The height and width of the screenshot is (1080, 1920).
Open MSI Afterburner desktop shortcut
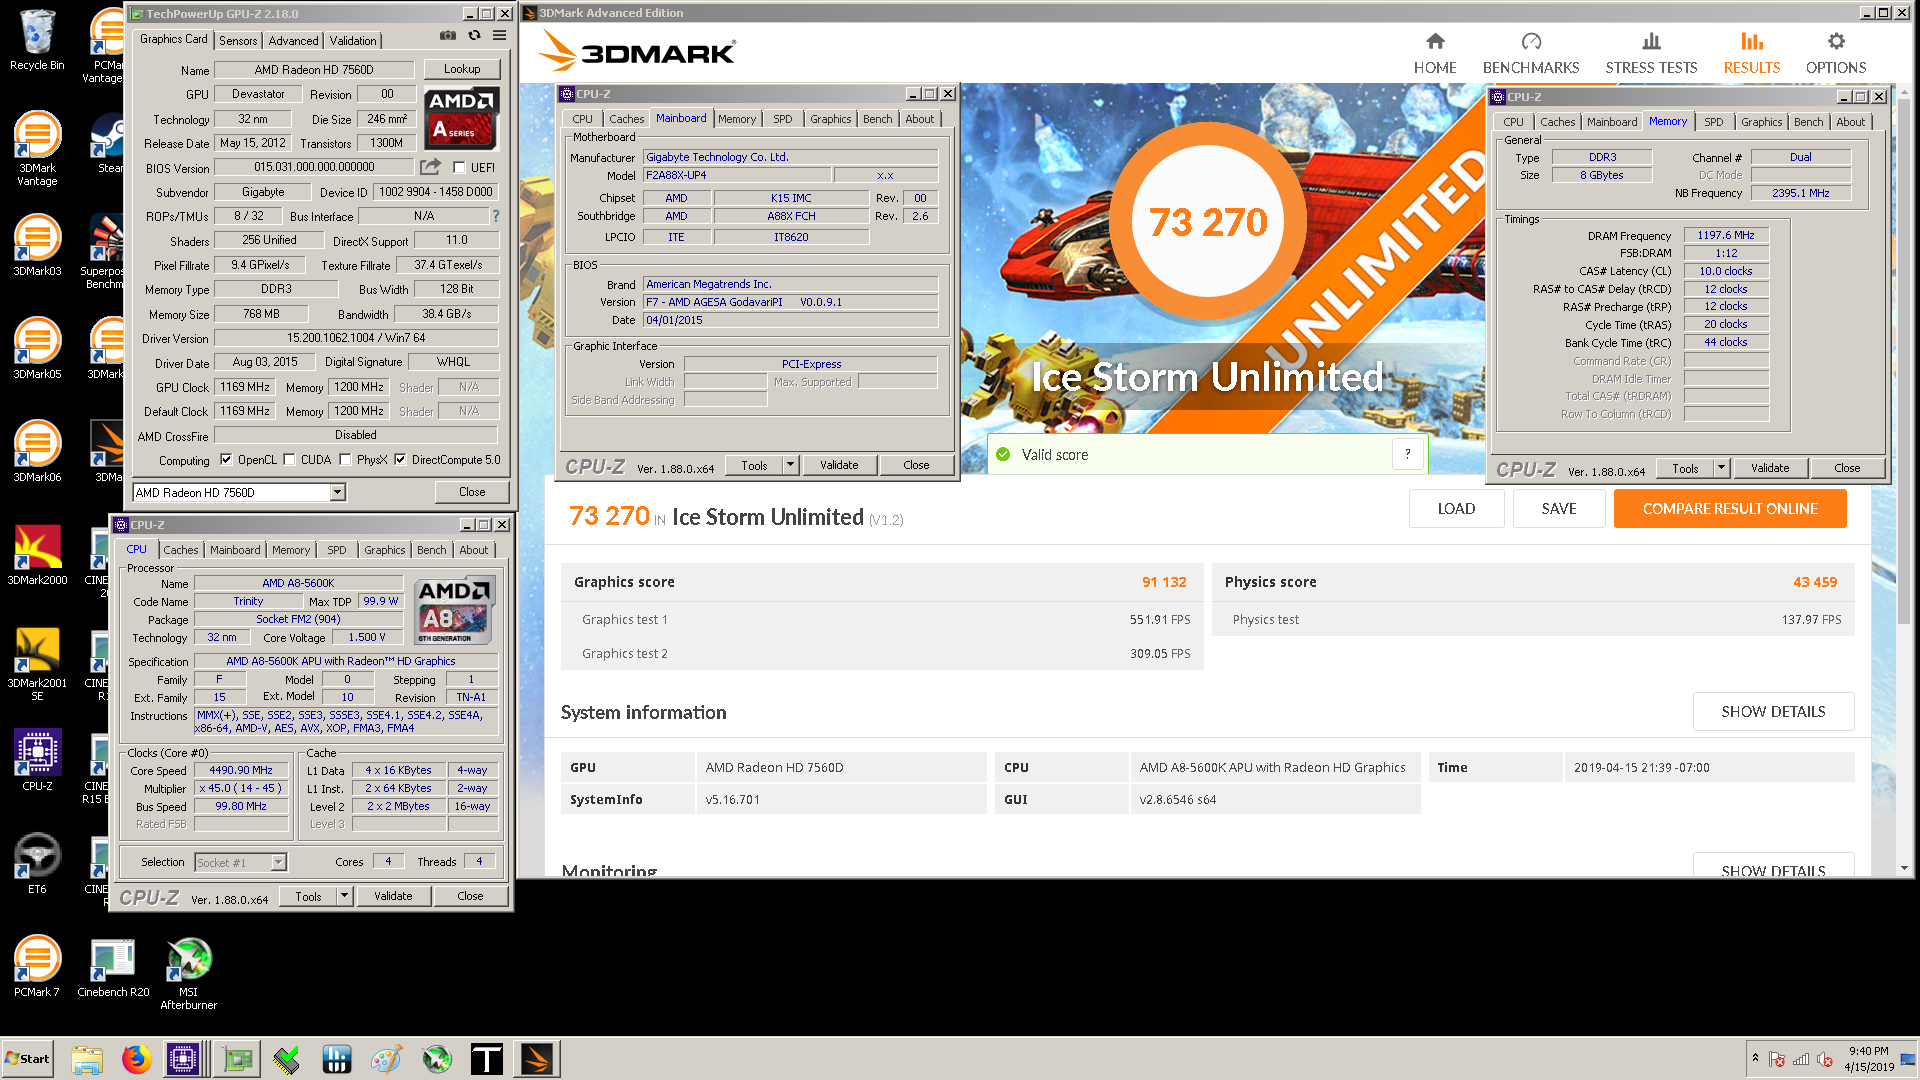point(188,973)
